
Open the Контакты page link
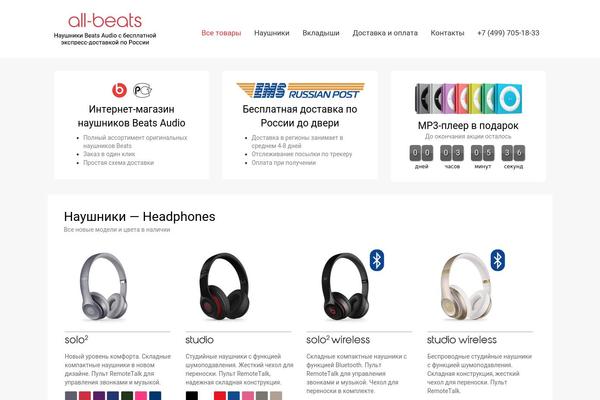pos(447,33)
